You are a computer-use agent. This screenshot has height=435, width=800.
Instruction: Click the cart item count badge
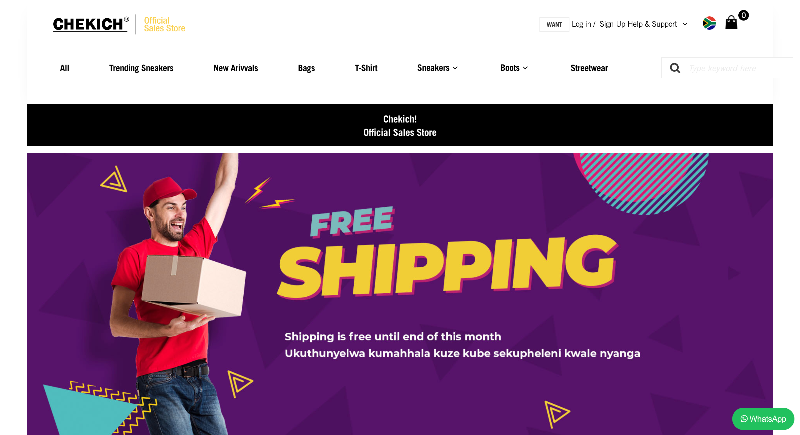[x=743, y=15]
